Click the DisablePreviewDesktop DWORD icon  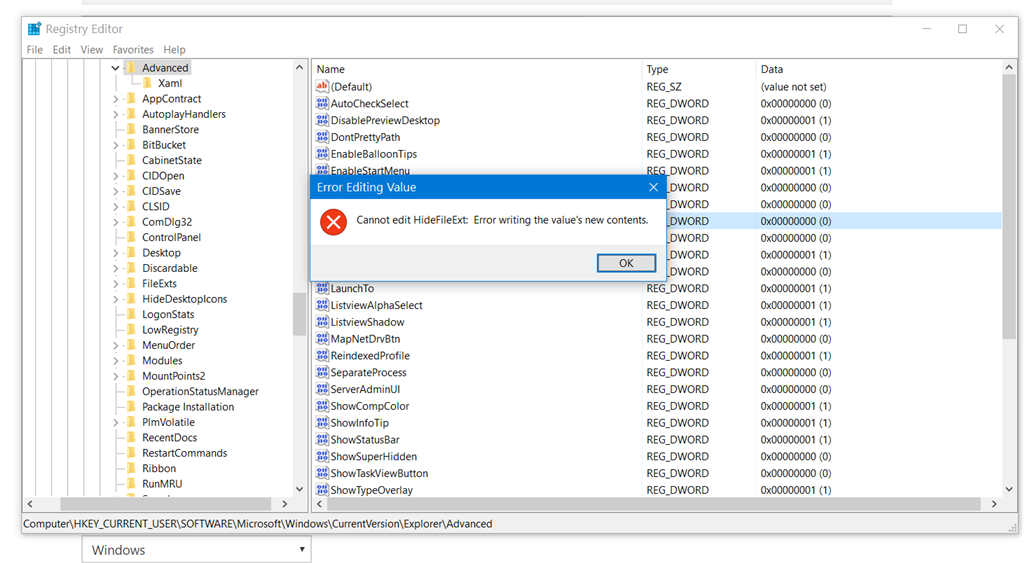322,120
